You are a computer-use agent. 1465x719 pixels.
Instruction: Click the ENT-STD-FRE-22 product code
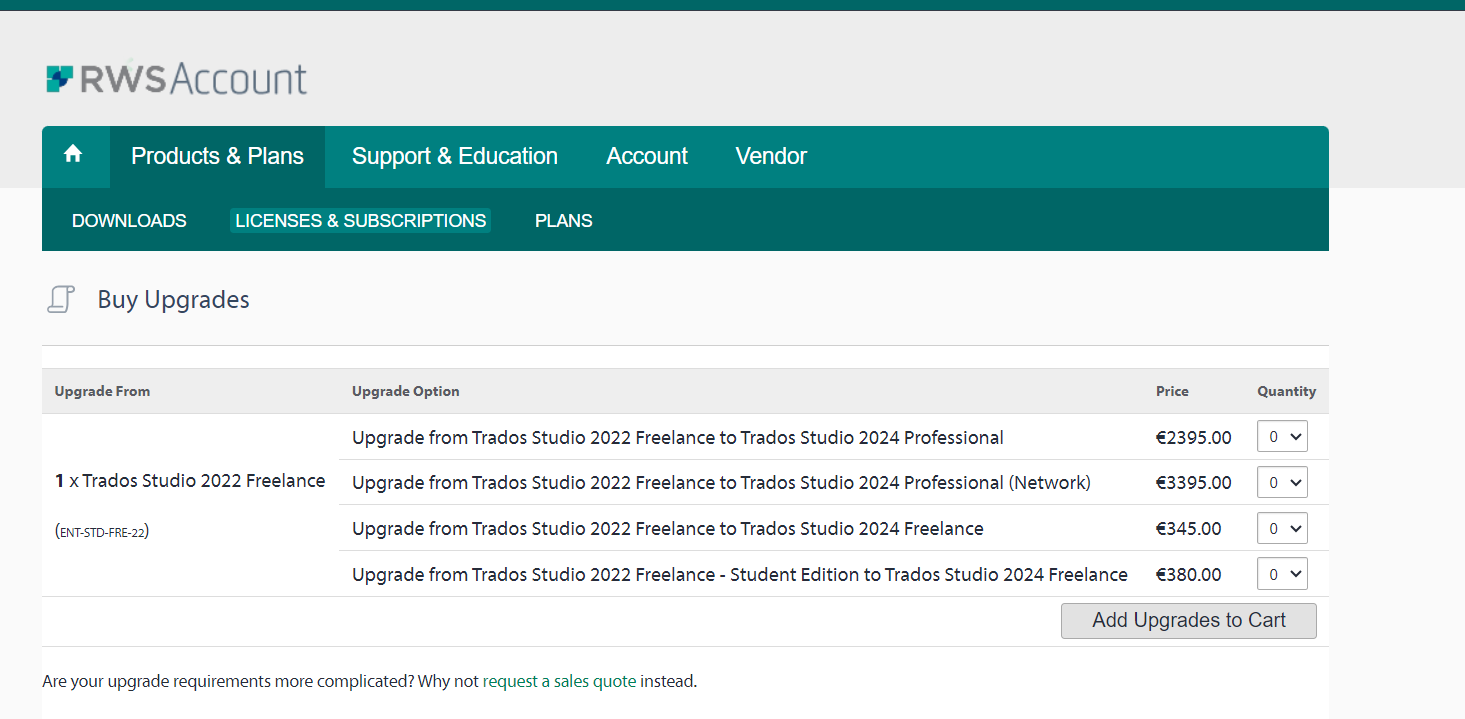click(102, 532)
